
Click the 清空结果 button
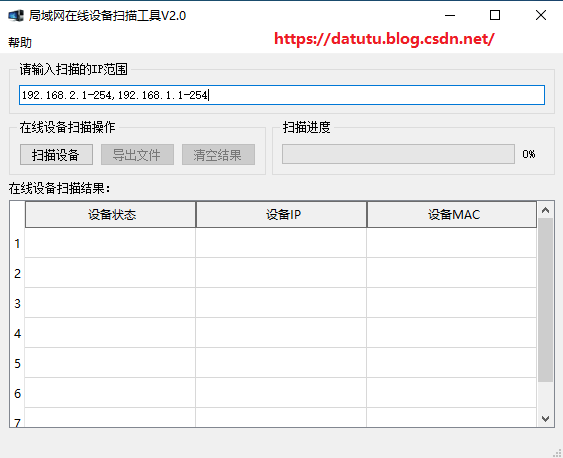click(x=218, y=155)
